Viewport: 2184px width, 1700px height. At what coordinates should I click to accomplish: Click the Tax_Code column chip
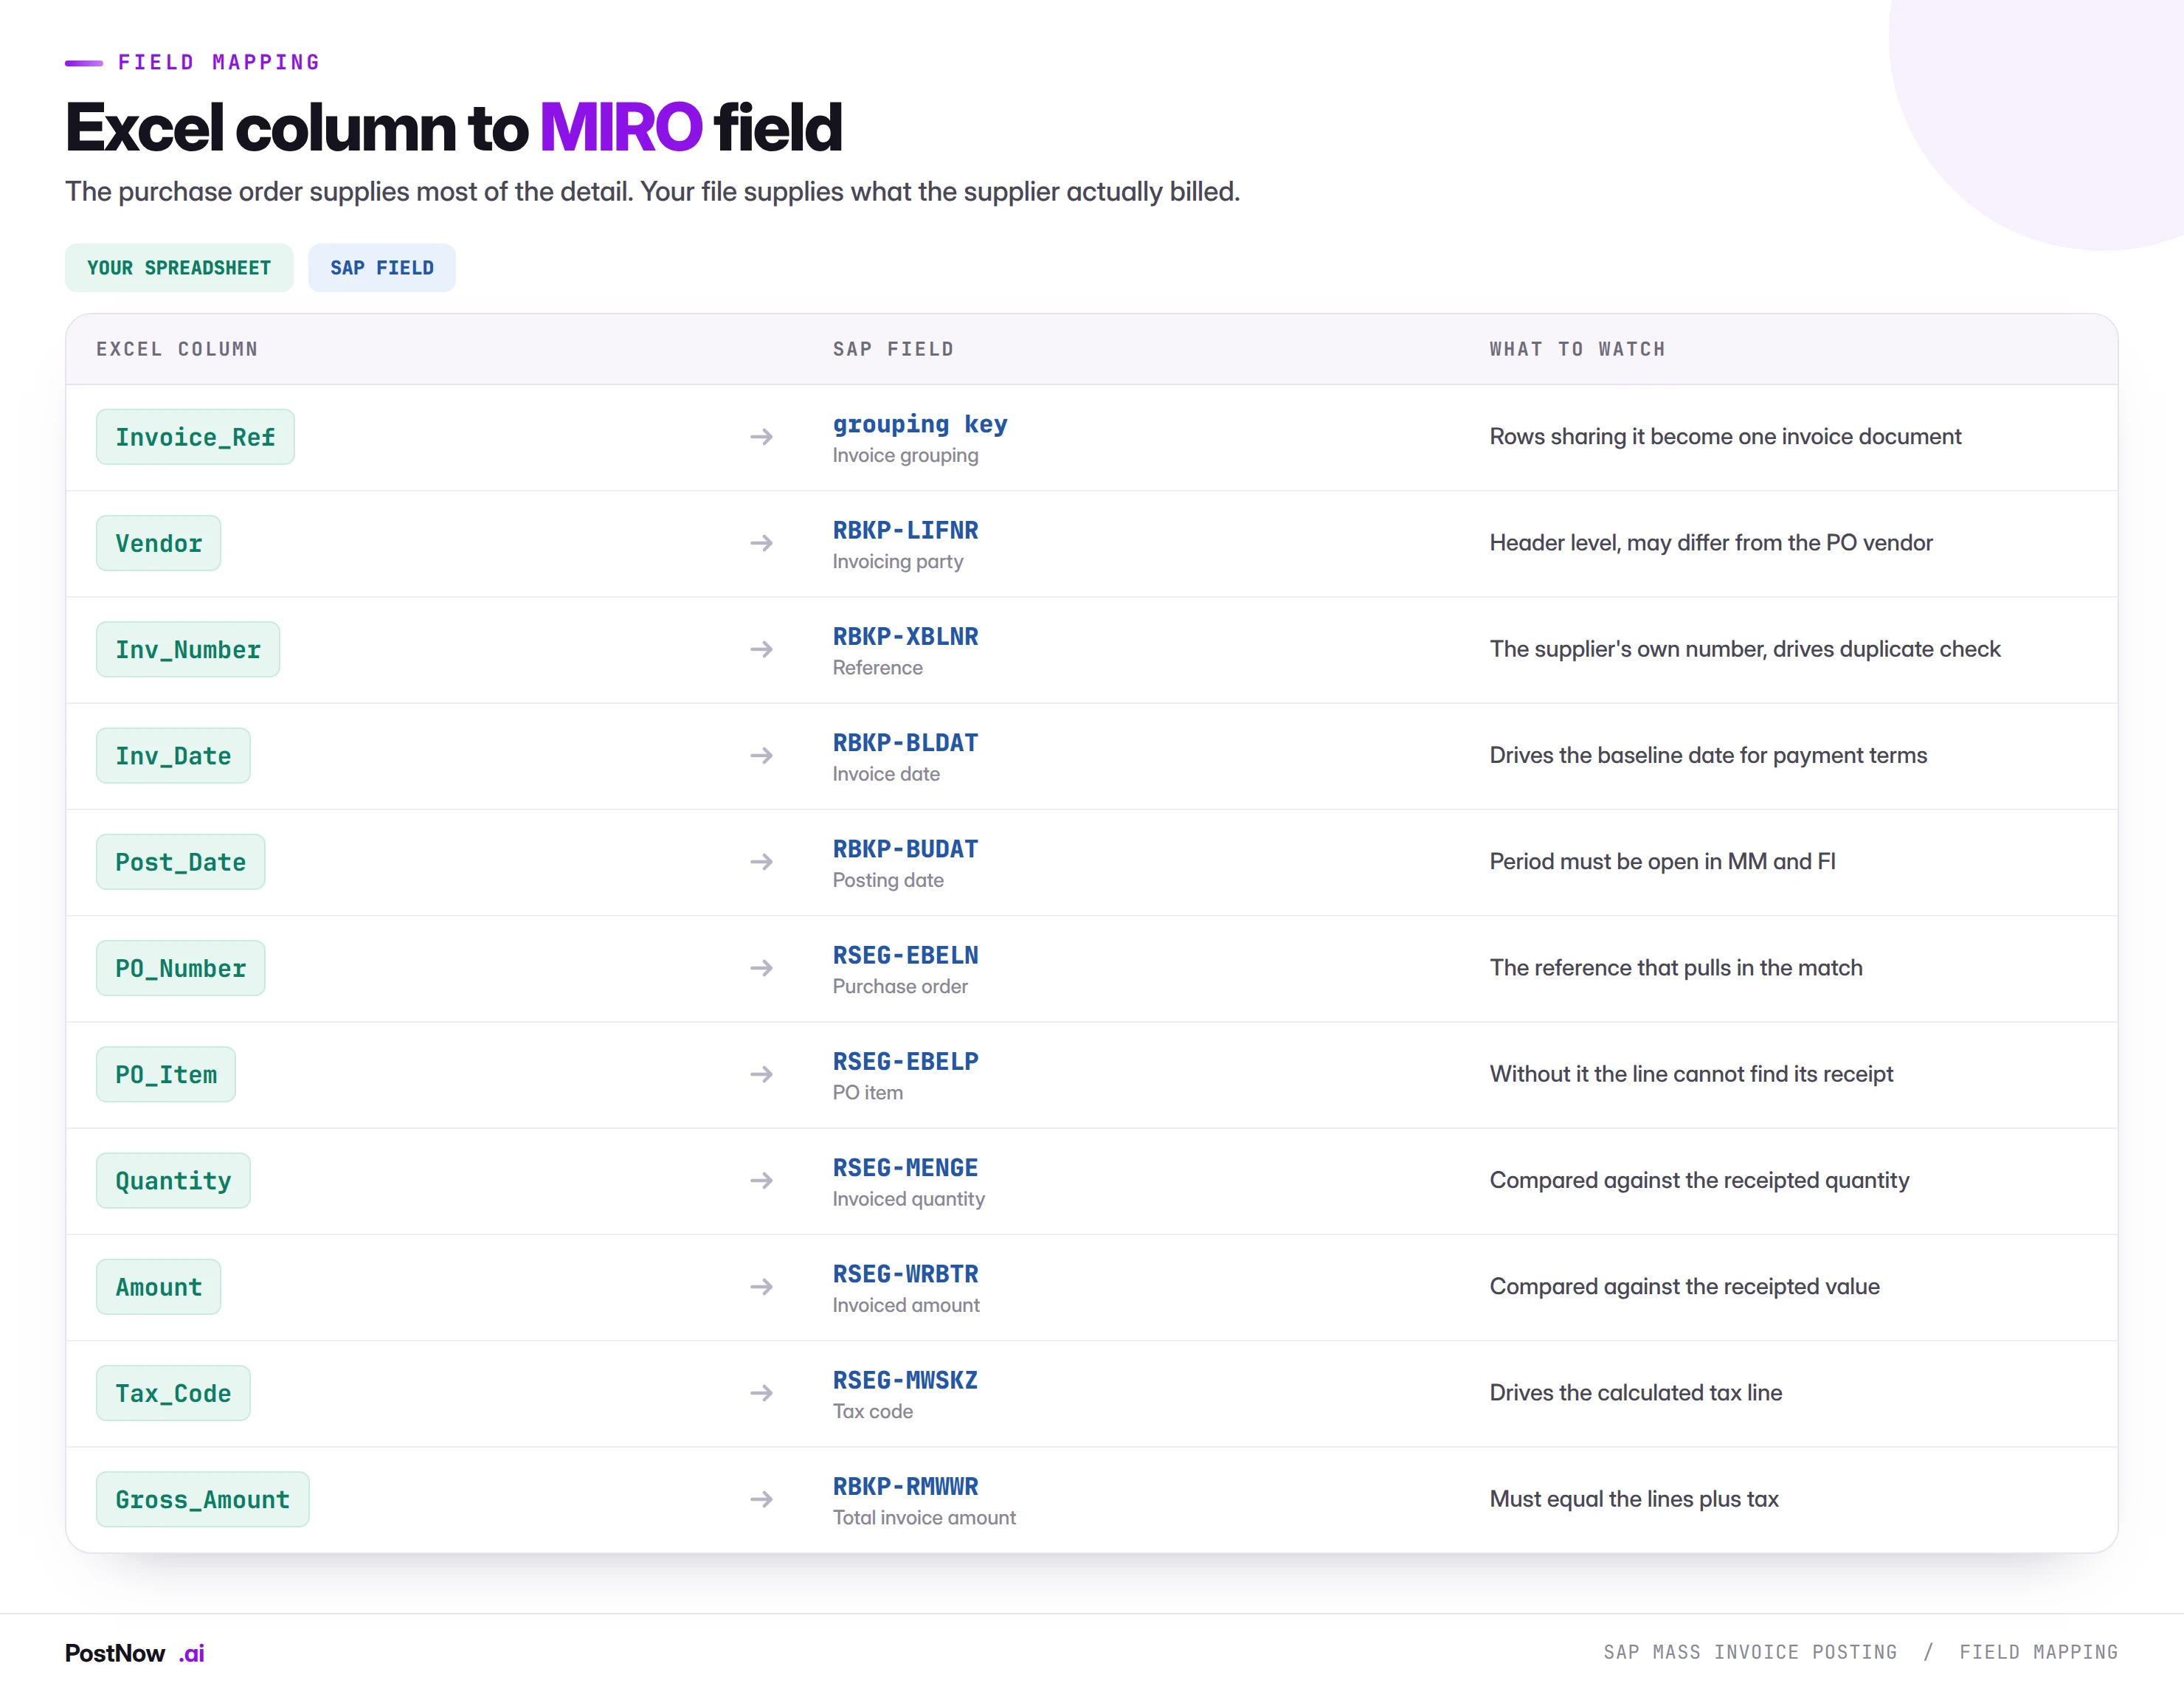173,1393
